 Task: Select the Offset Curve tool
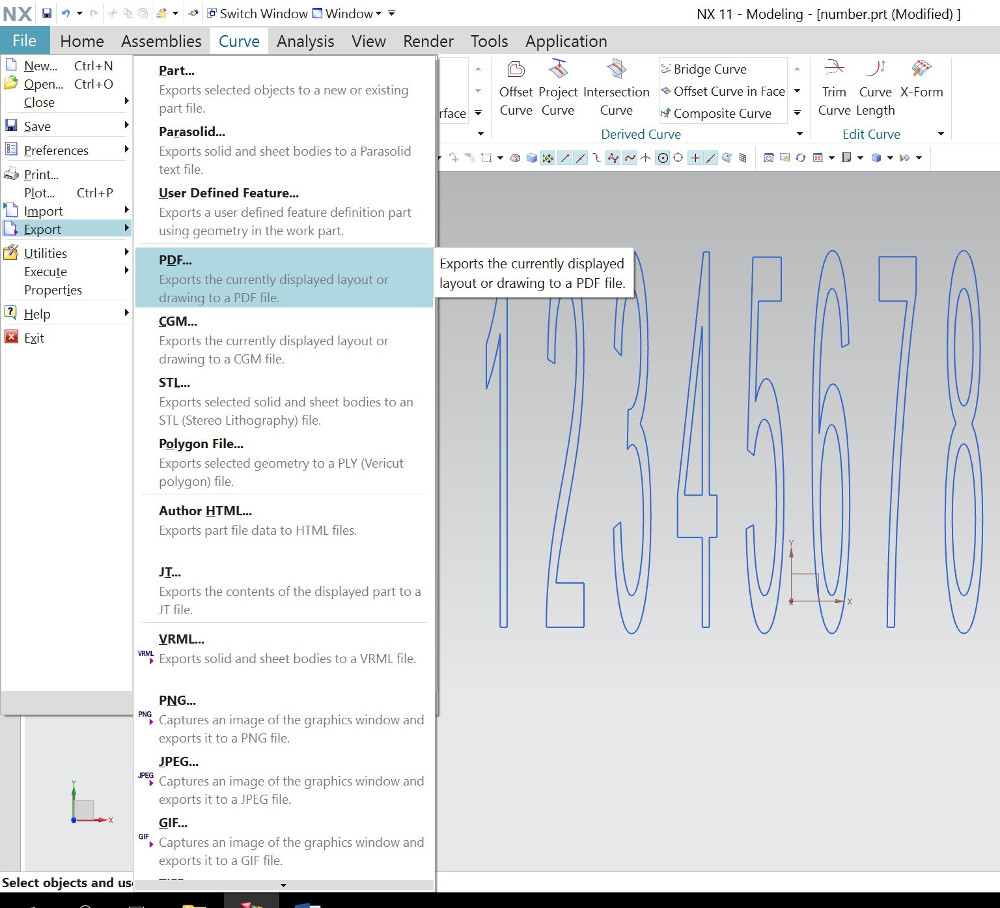(516, 89)
